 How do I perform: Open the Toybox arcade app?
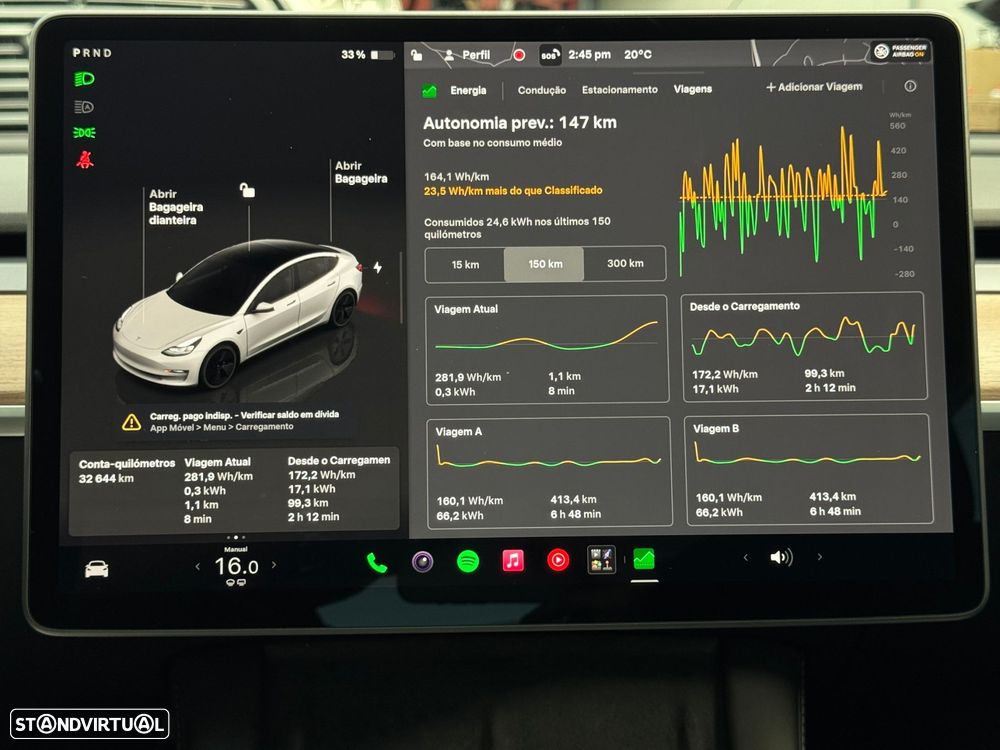point(601,559)
